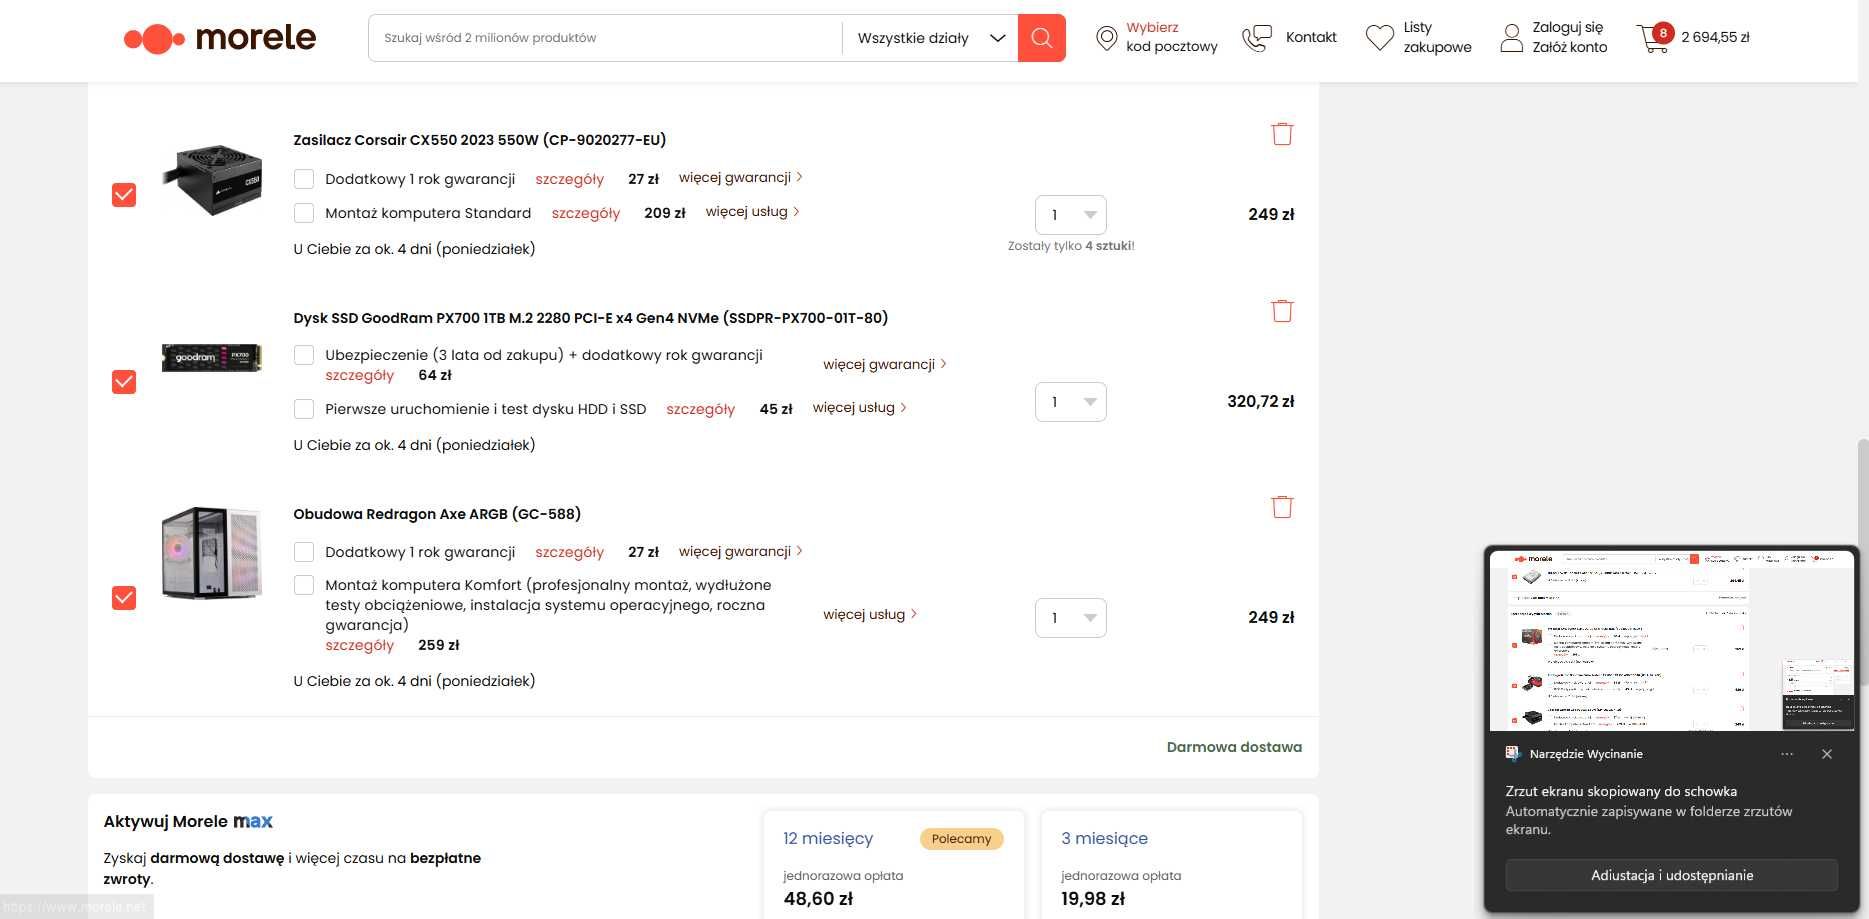Focus the product search field
Screen dimensions: 1869x919
(x=605, y=38)
